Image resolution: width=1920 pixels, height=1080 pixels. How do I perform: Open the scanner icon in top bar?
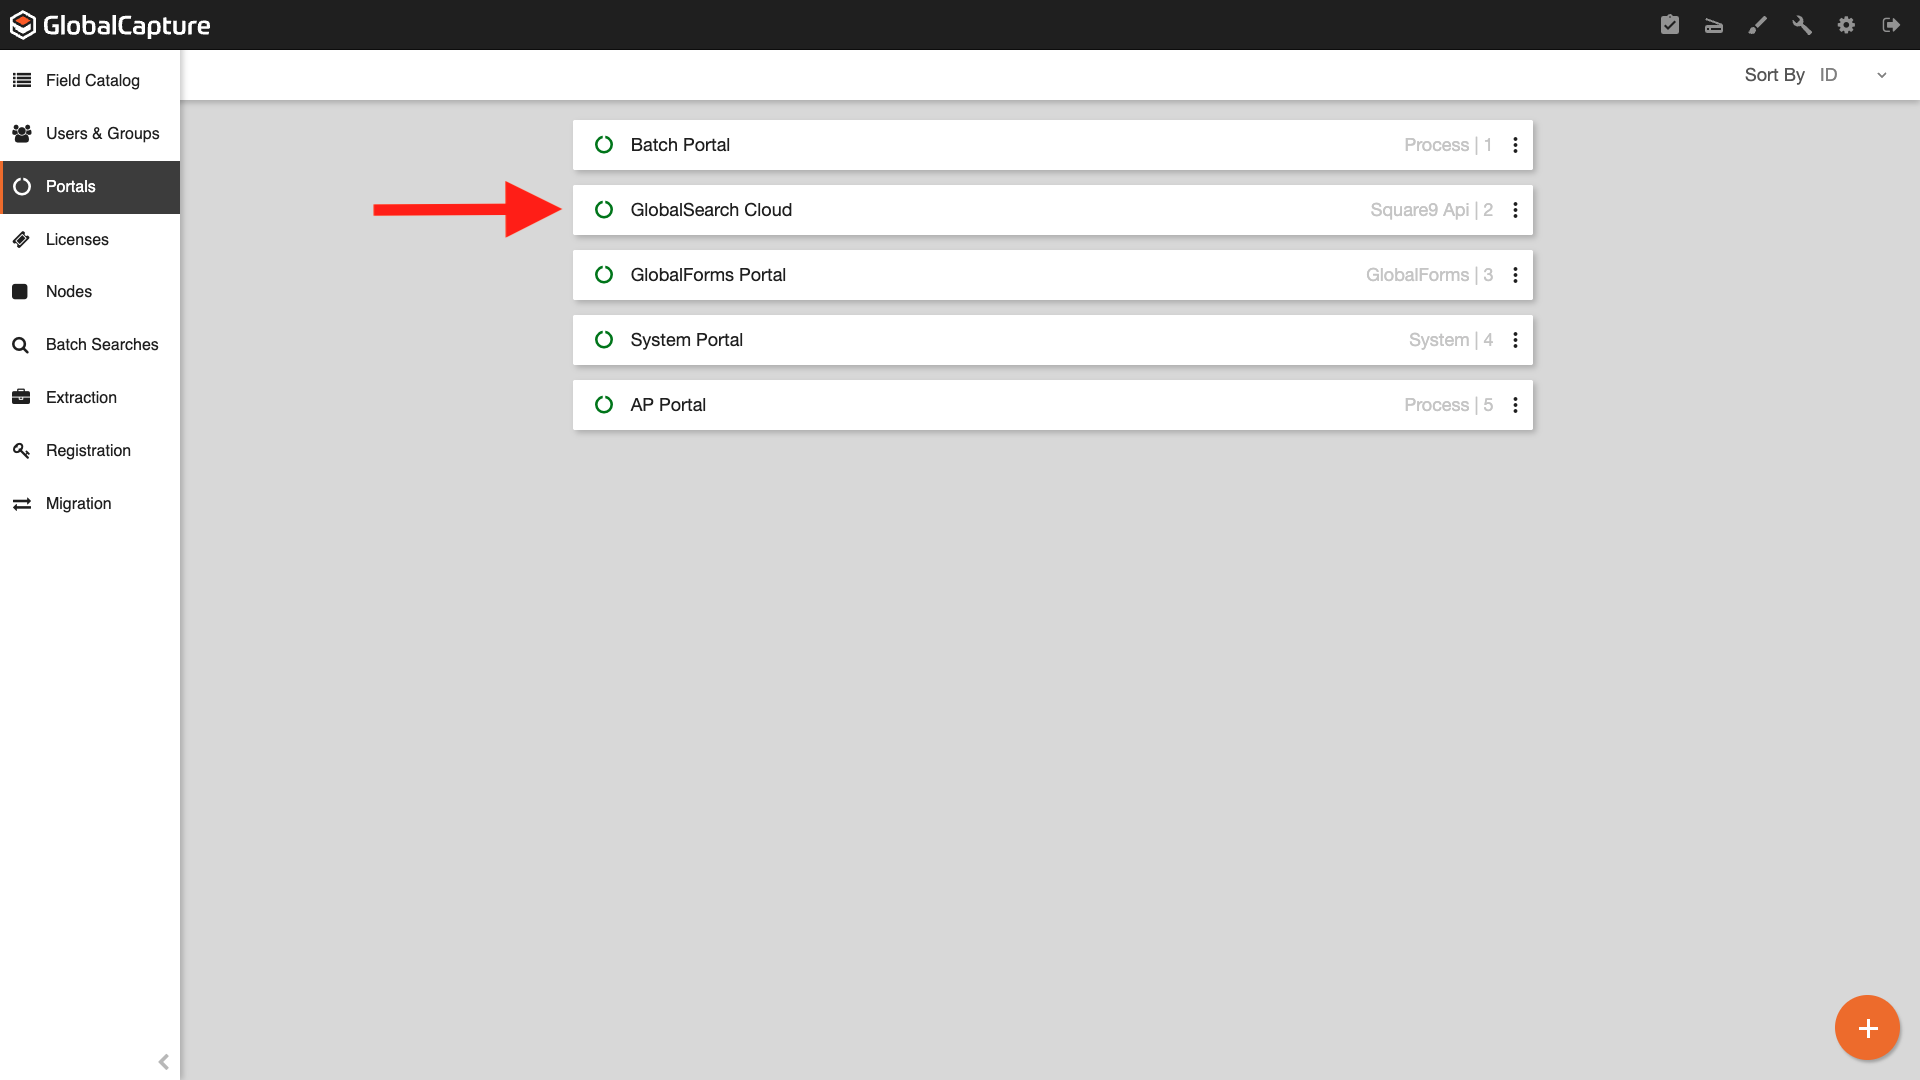coord(1713,25)
